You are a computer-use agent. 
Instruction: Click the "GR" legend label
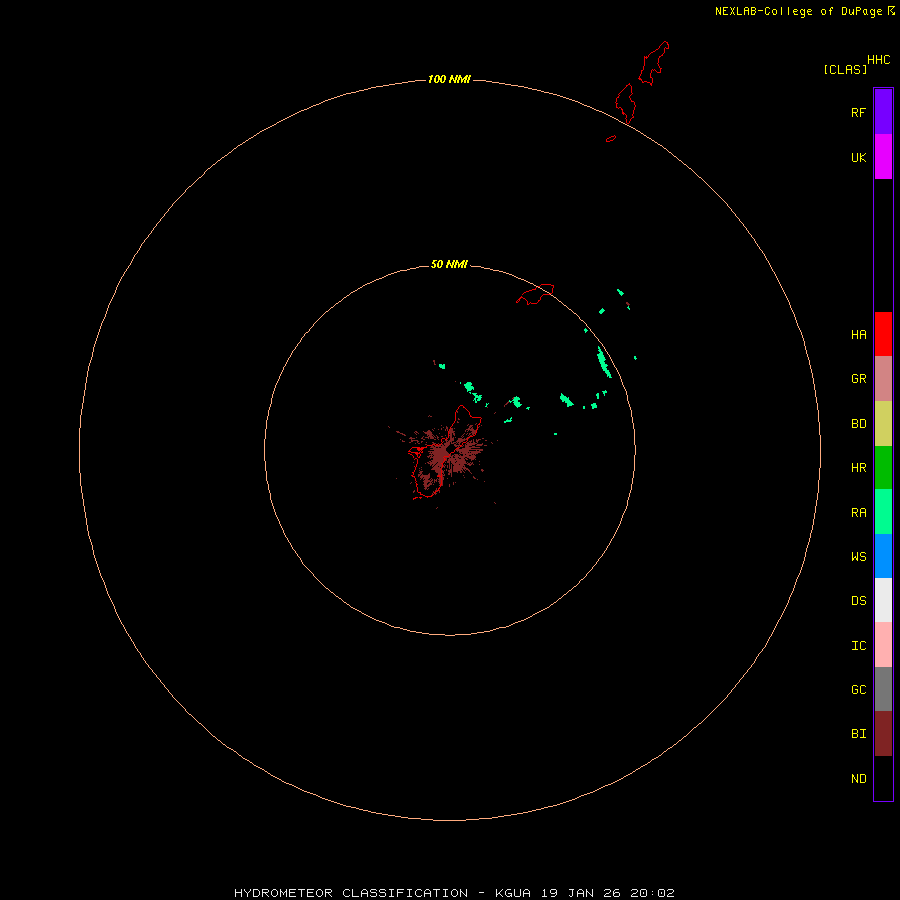[x=858, y=379]
